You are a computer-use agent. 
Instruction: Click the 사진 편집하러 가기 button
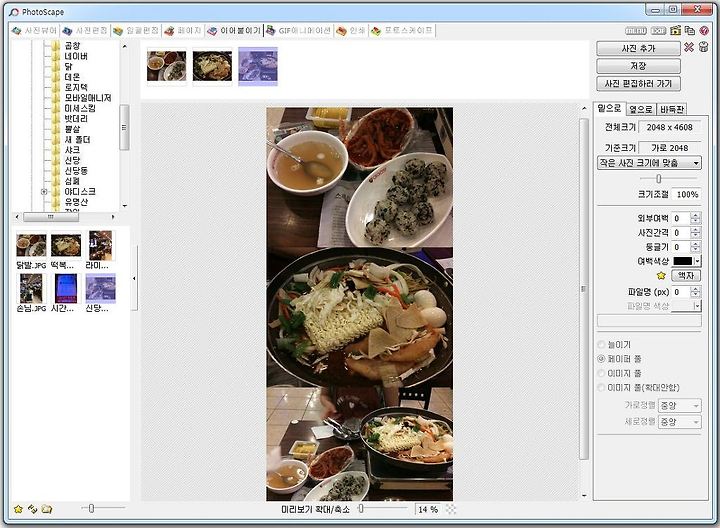tap(638, 84)
